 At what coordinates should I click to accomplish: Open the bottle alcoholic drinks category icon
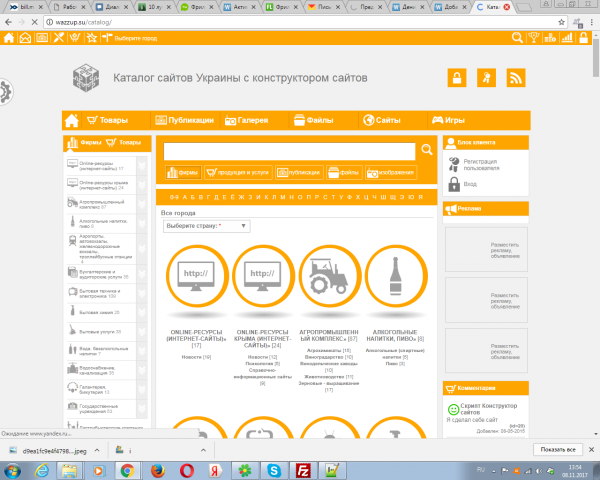click(396, 276)
